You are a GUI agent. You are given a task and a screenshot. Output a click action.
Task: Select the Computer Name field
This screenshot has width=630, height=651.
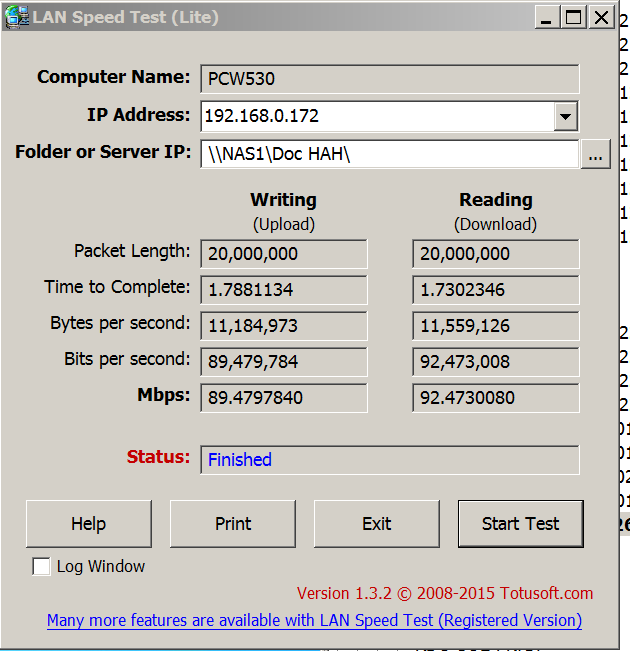click(389, 79)
